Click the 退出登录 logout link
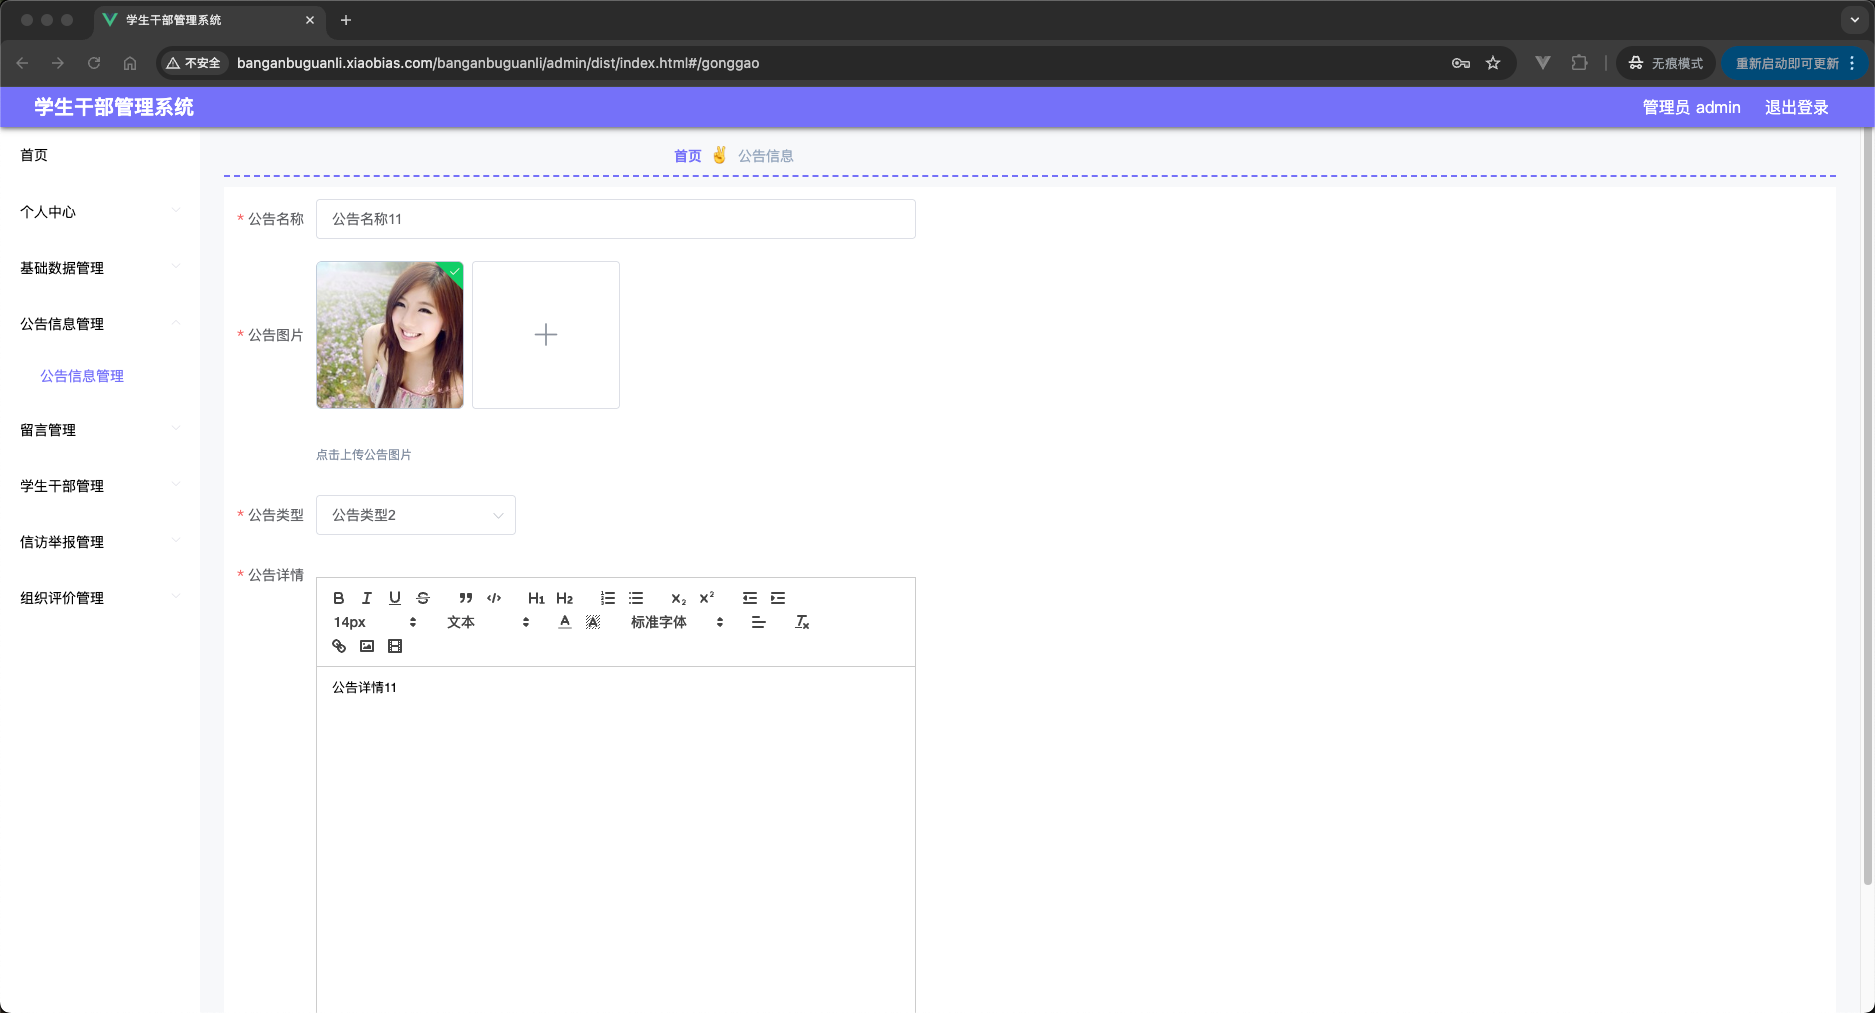 click(1796, 107)
